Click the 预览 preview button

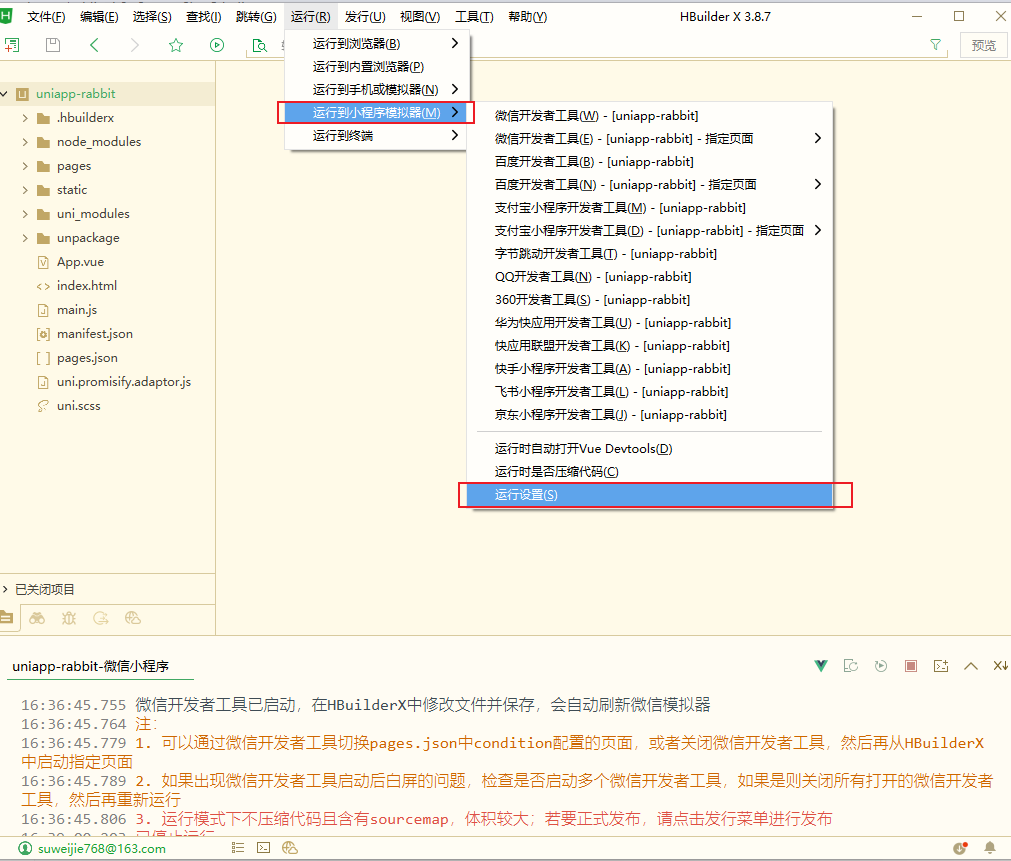point(983,45)
